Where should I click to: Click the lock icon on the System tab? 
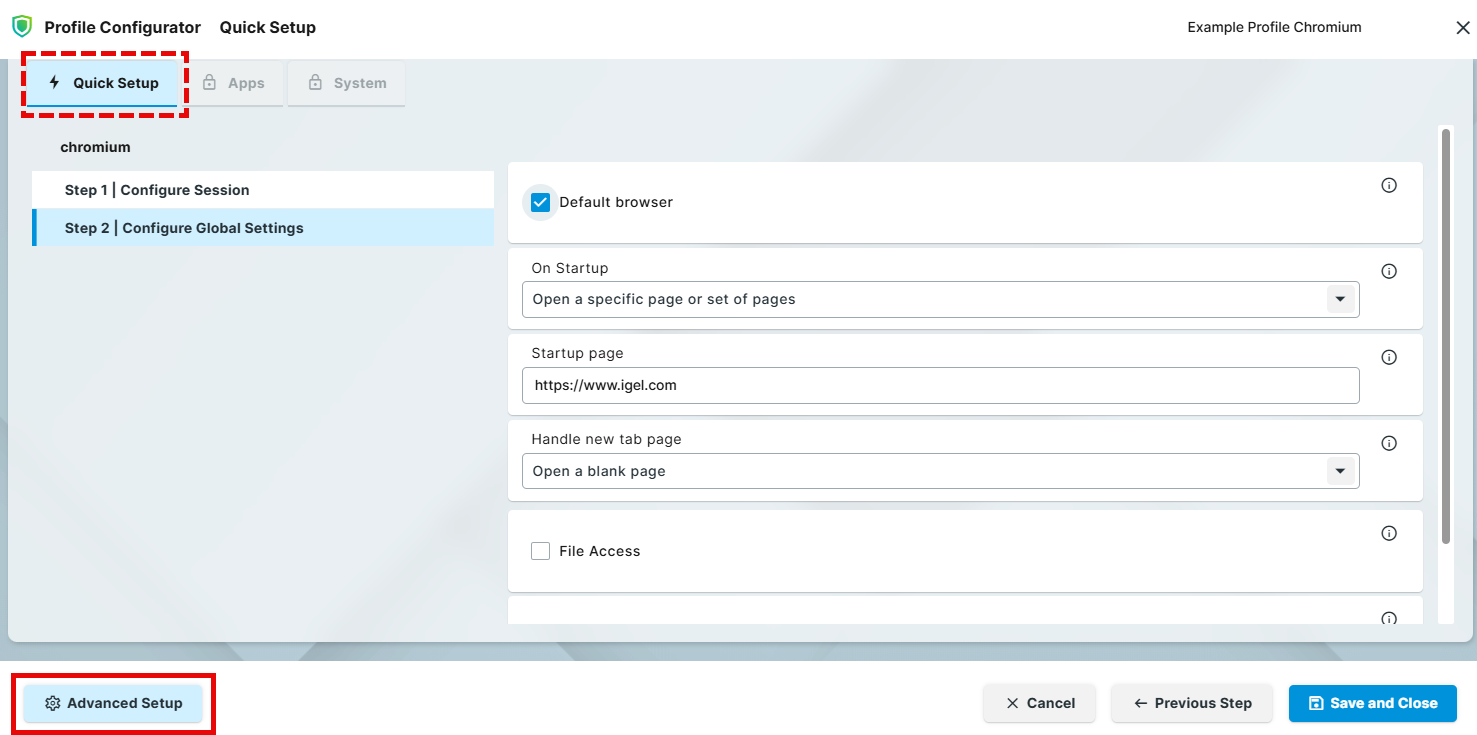315,83
